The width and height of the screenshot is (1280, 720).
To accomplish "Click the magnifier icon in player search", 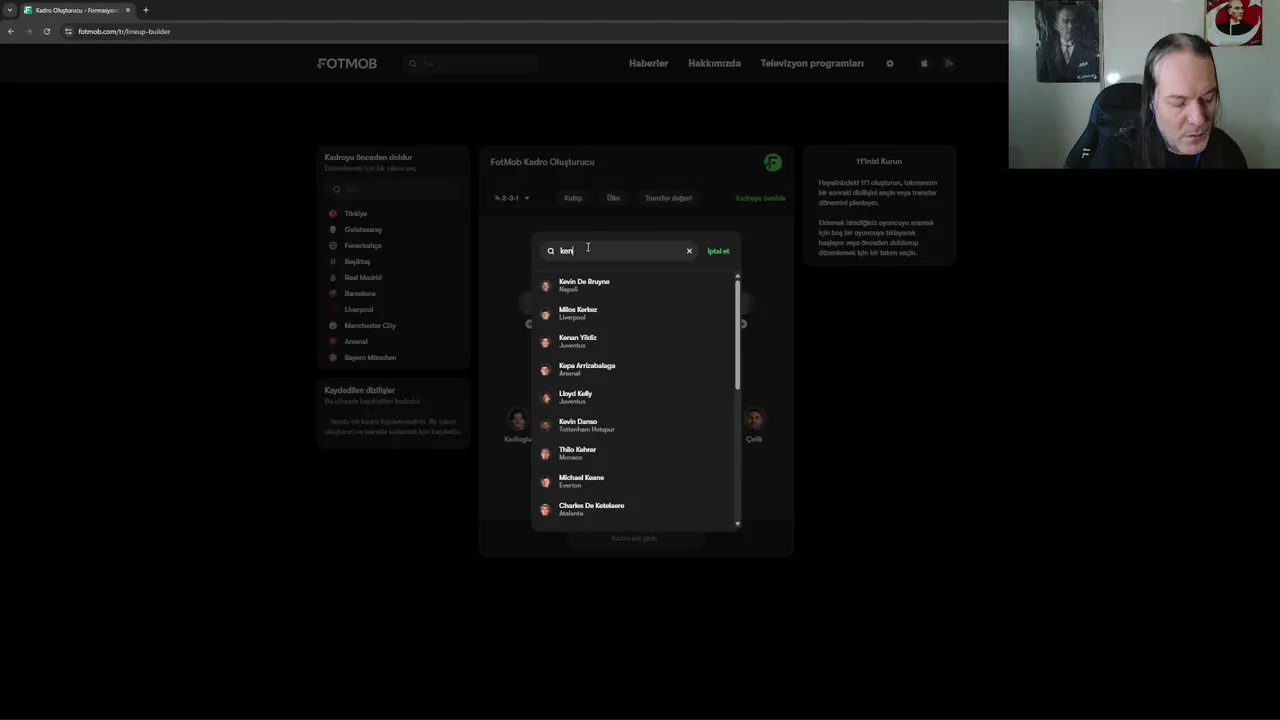I will pyautogui.click(x=550, y=251).
